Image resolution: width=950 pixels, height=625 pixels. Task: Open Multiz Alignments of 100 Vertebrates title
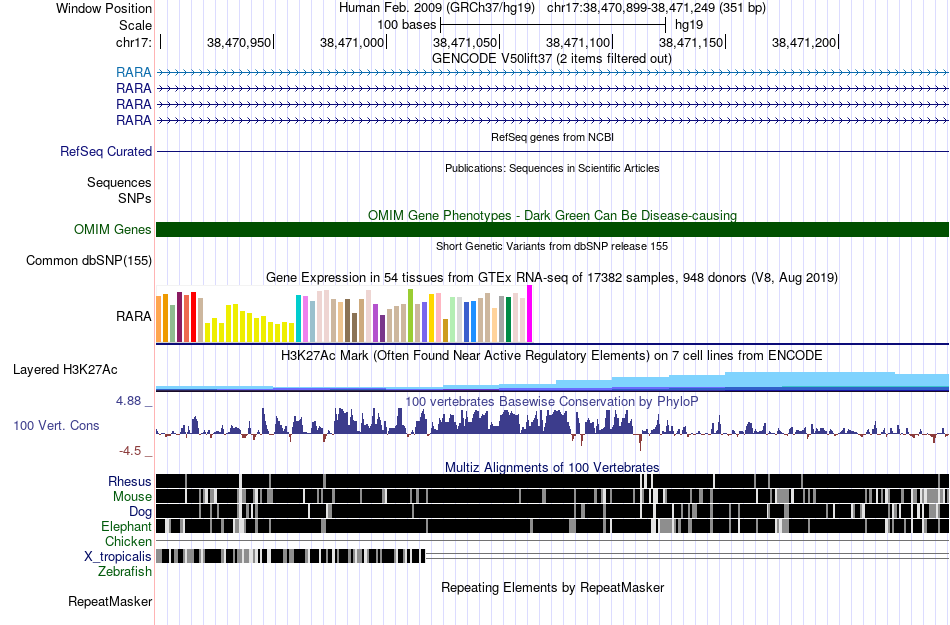point(552,468)
